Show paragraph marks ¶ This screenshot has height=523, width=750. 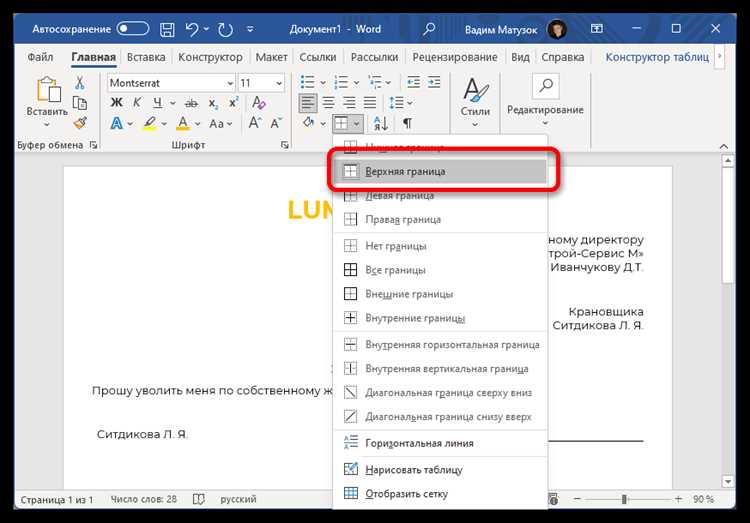(407, 123)
